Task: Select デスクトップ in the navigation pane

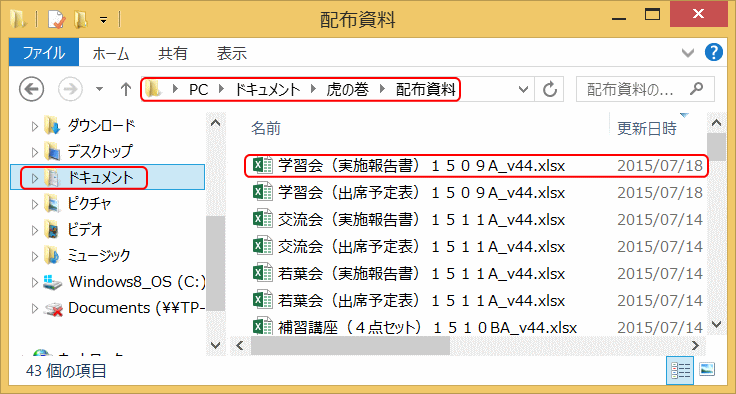Action: 100,152
